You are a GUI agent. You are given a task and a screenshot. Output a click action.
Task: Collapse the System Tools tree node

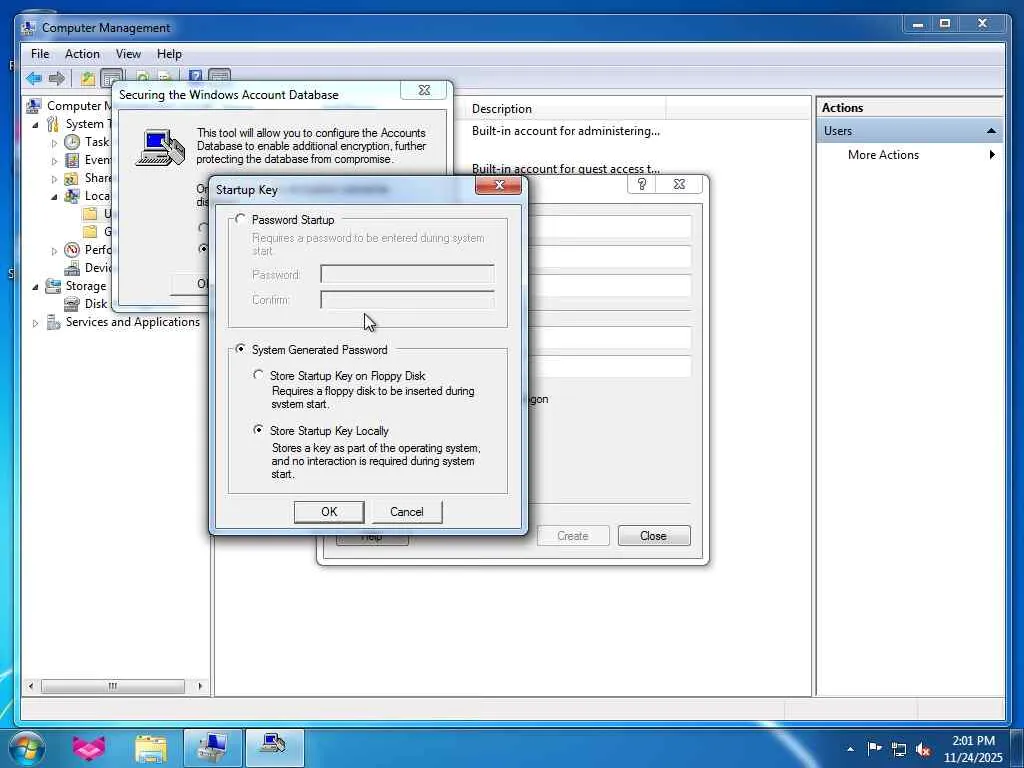[35, 124]
